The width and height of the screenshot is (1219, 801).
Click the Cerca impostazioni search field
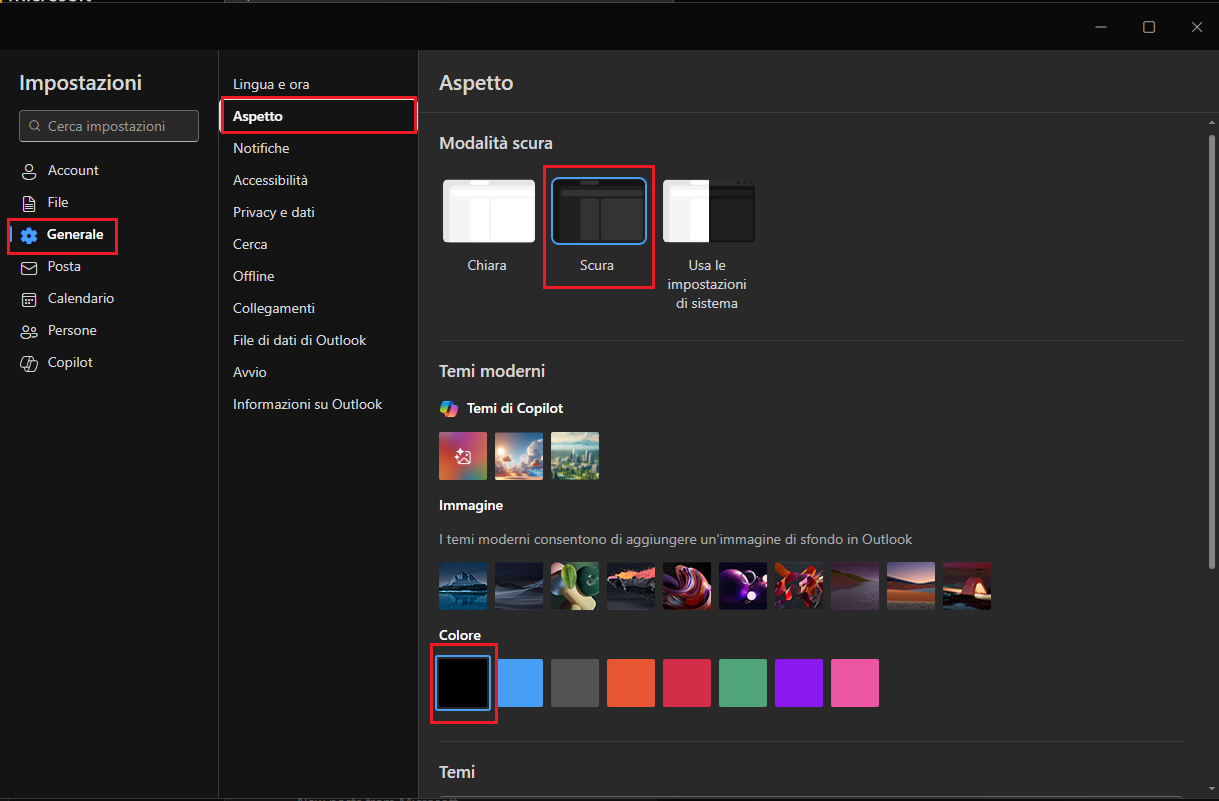[x=109, y=126]
